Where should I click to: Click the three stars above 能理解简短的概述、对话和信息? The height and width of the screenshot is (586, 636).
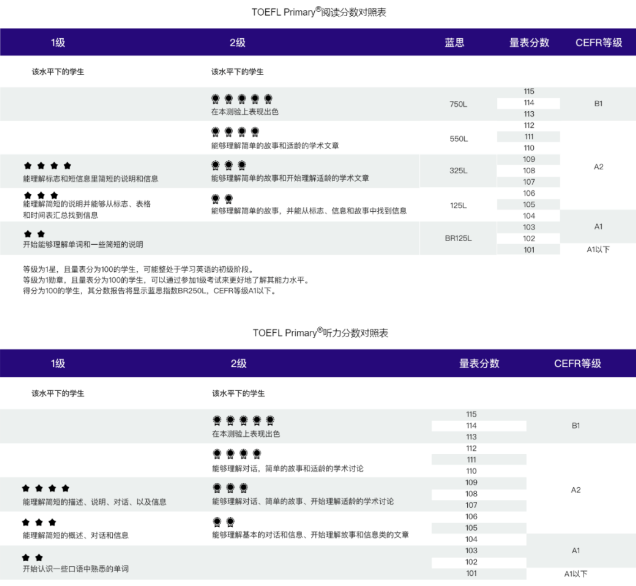39,522
